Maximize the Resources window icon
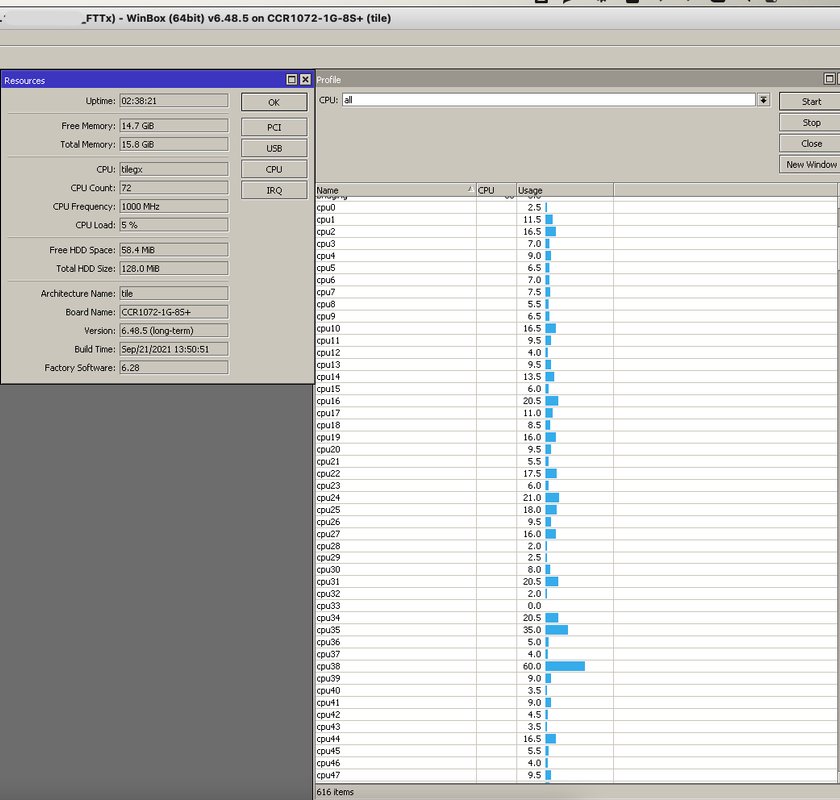The image size is (840, 800). click(x=291, y=80)
